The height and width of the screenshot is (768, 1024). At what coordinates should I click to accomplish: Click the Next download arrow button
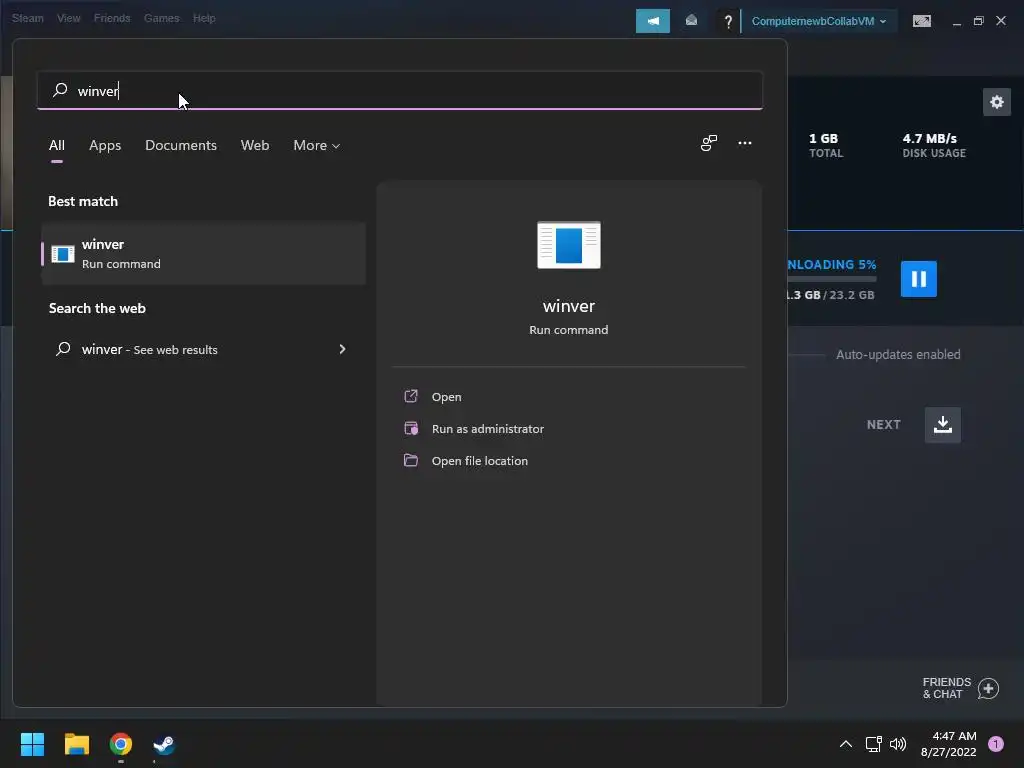point(942,425)
